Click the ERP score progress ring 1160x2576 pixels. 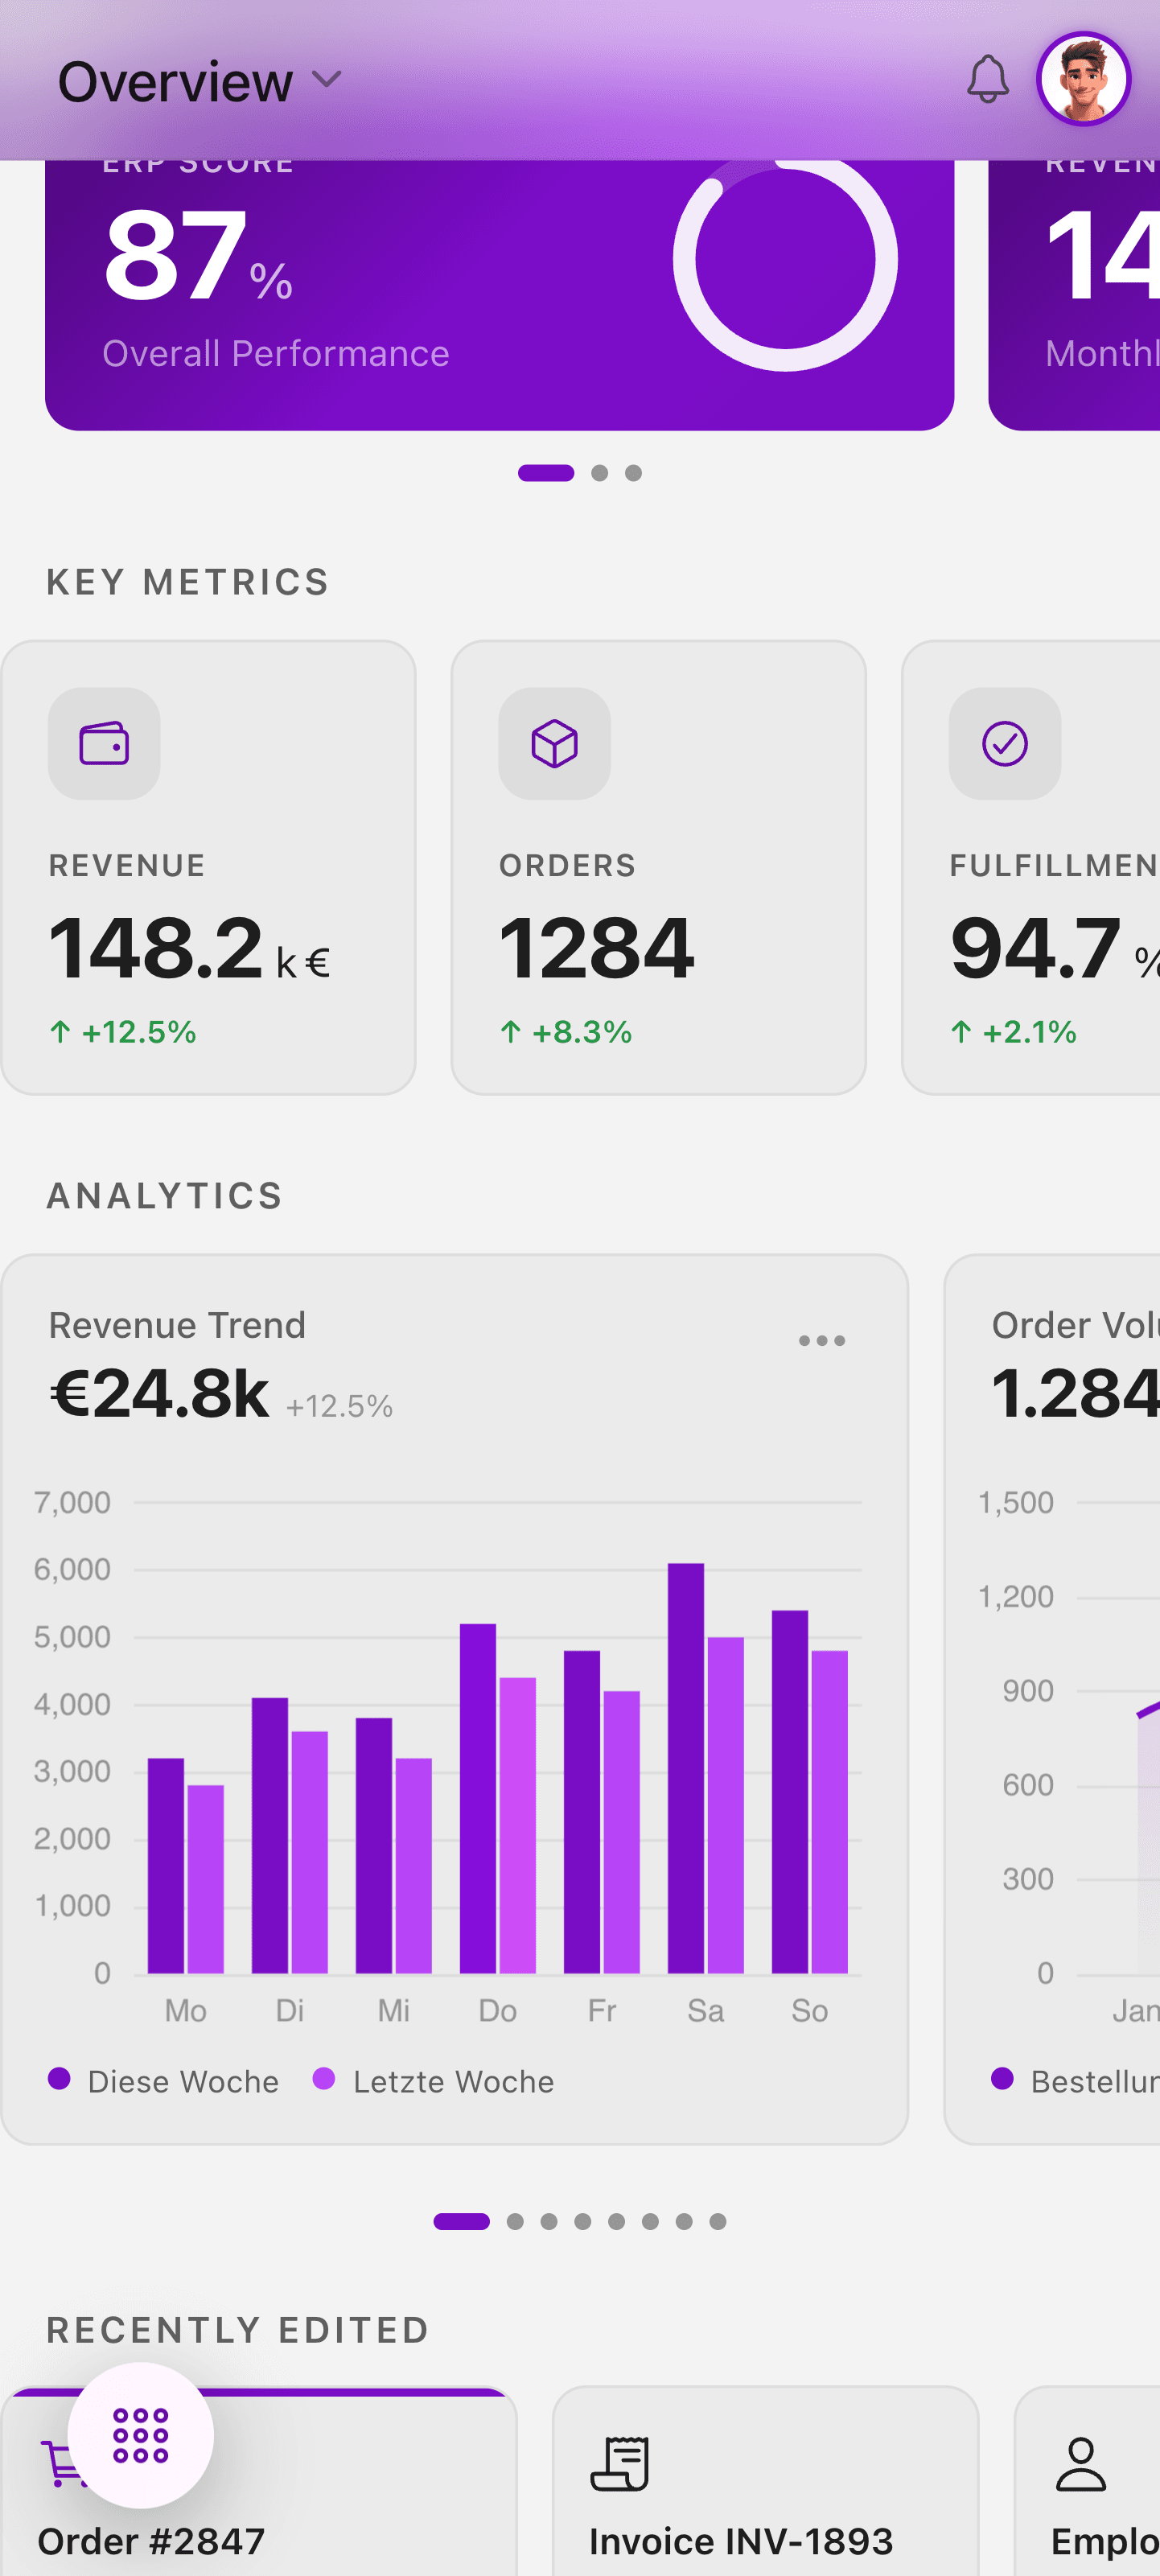point(785,260)
